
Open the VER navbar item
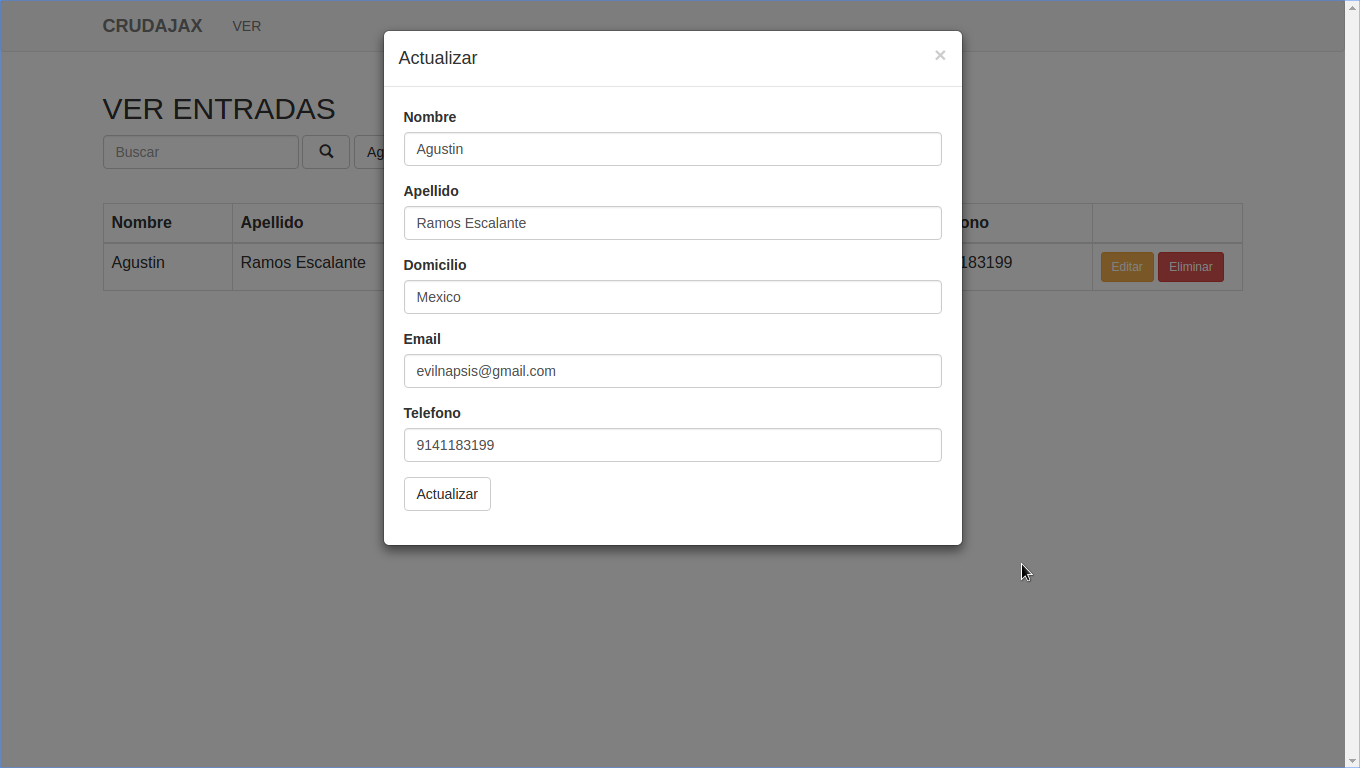click(247, 26)
